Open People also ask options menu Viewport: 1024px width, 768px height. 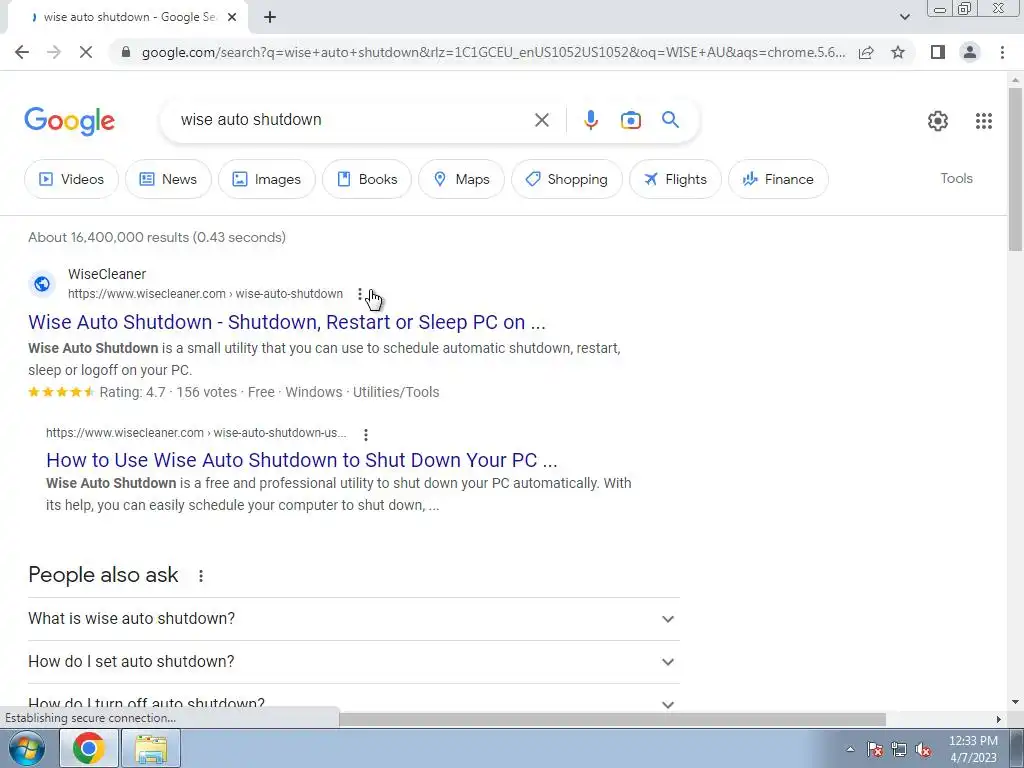point(200,575)
